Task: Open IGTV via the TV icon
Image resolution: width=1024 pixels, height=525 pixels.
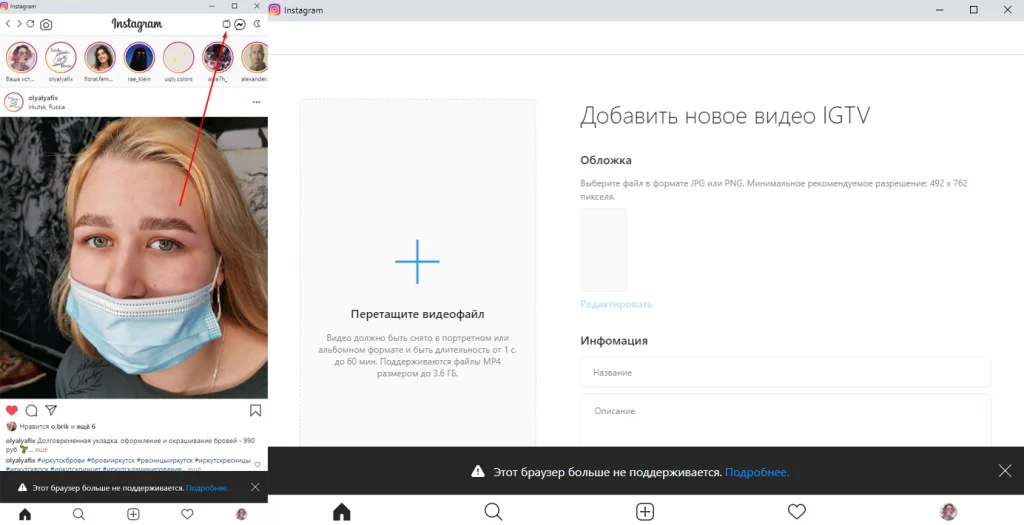Action: (x=226, y=24)
